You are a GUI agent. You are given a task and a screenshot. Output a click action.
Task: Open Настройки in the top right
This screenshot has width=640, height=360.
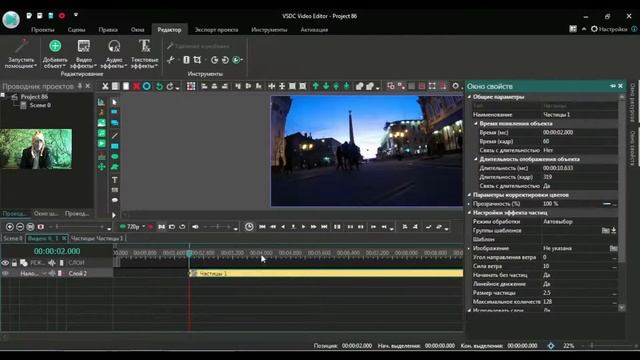(x=609, y=29)
